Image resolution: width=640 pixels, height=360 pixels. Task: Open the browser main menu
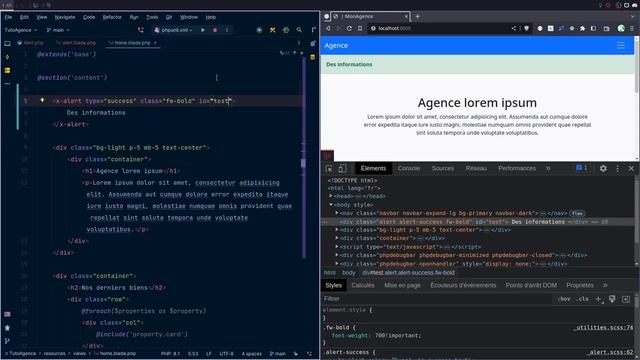(632, 28)
